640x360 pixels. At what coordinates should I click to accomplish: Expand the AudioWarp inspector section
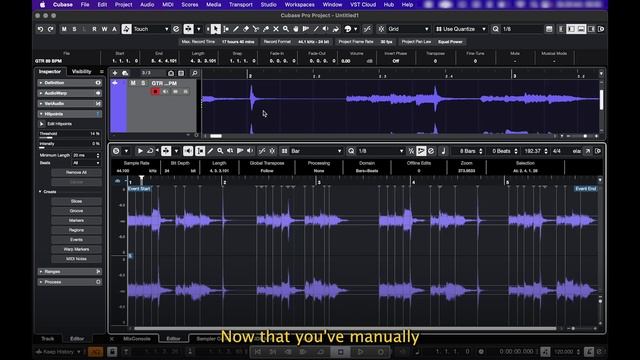69,93
